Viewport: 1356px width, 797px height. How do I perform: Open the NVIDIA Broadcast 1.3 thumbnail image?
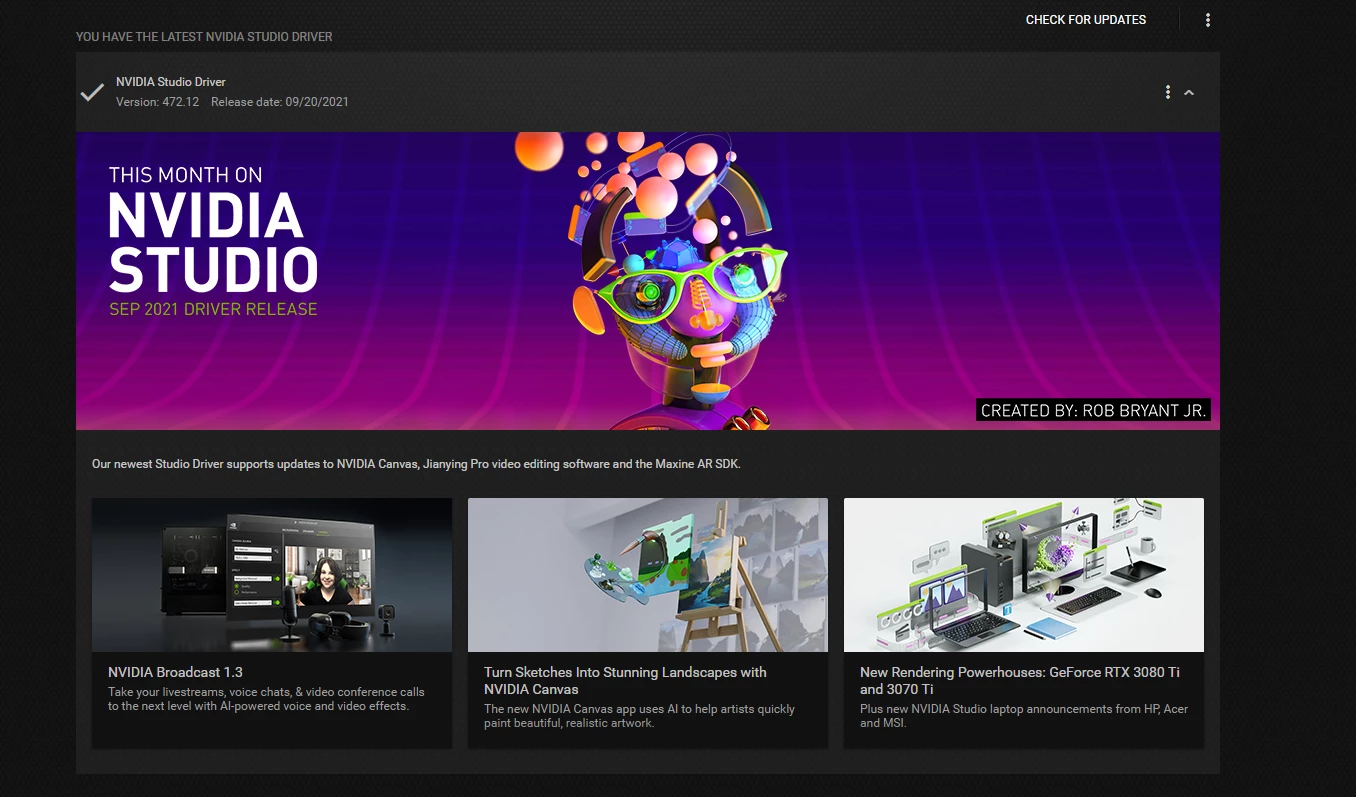[272, 575]
